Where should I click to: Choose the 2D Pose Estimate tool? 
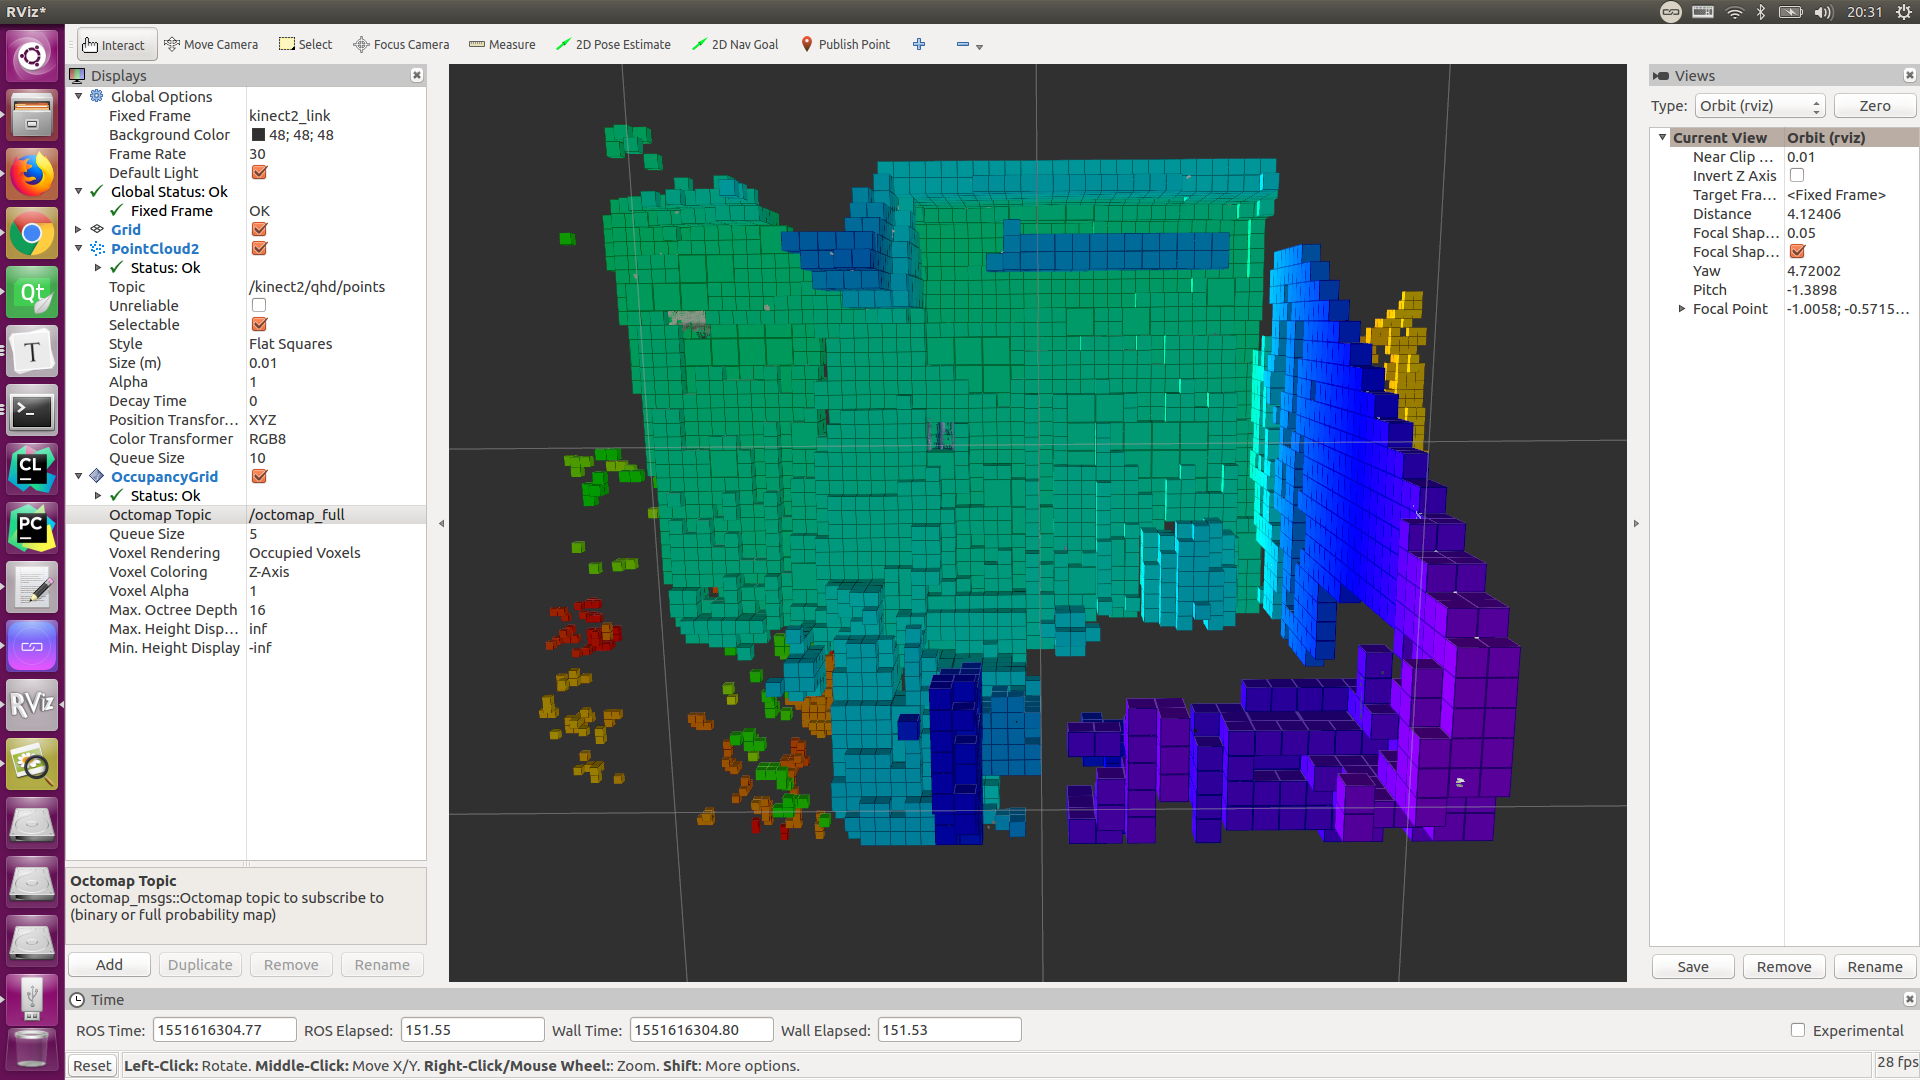pyautogui.click(x=613, y=45)
